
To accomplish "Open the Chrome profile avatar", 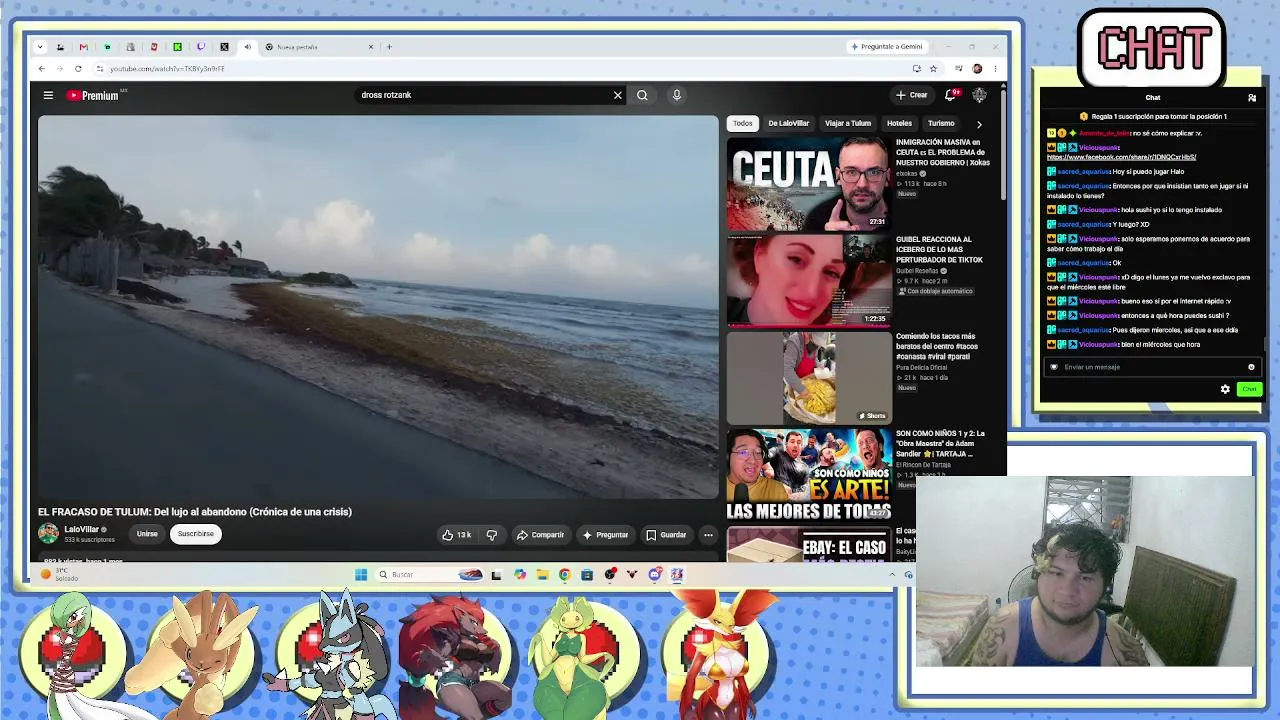I will 977,69.
